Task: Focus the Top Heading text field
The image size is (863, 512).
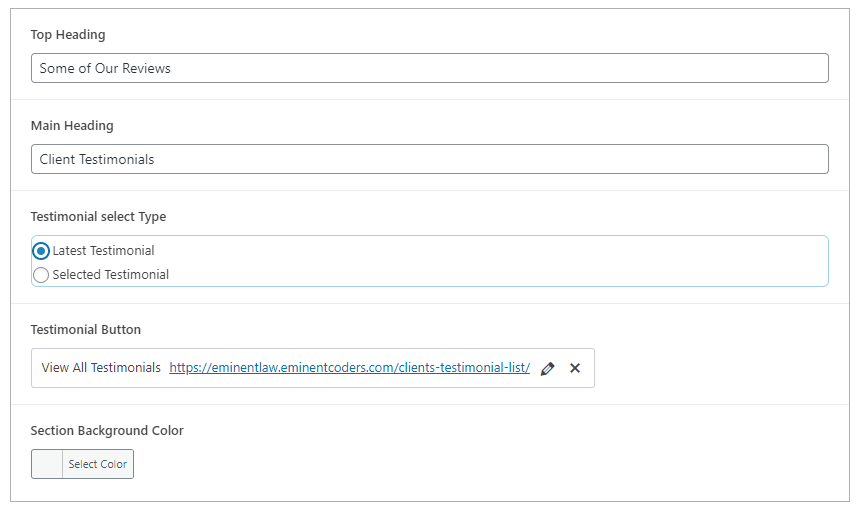Action: [x=430, y=68]
